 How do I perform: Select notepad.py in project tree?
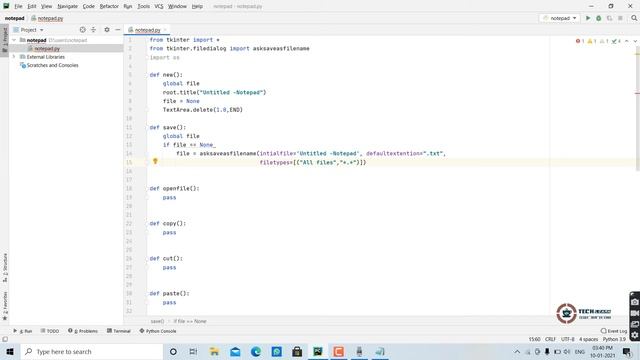tap(47, 49)
